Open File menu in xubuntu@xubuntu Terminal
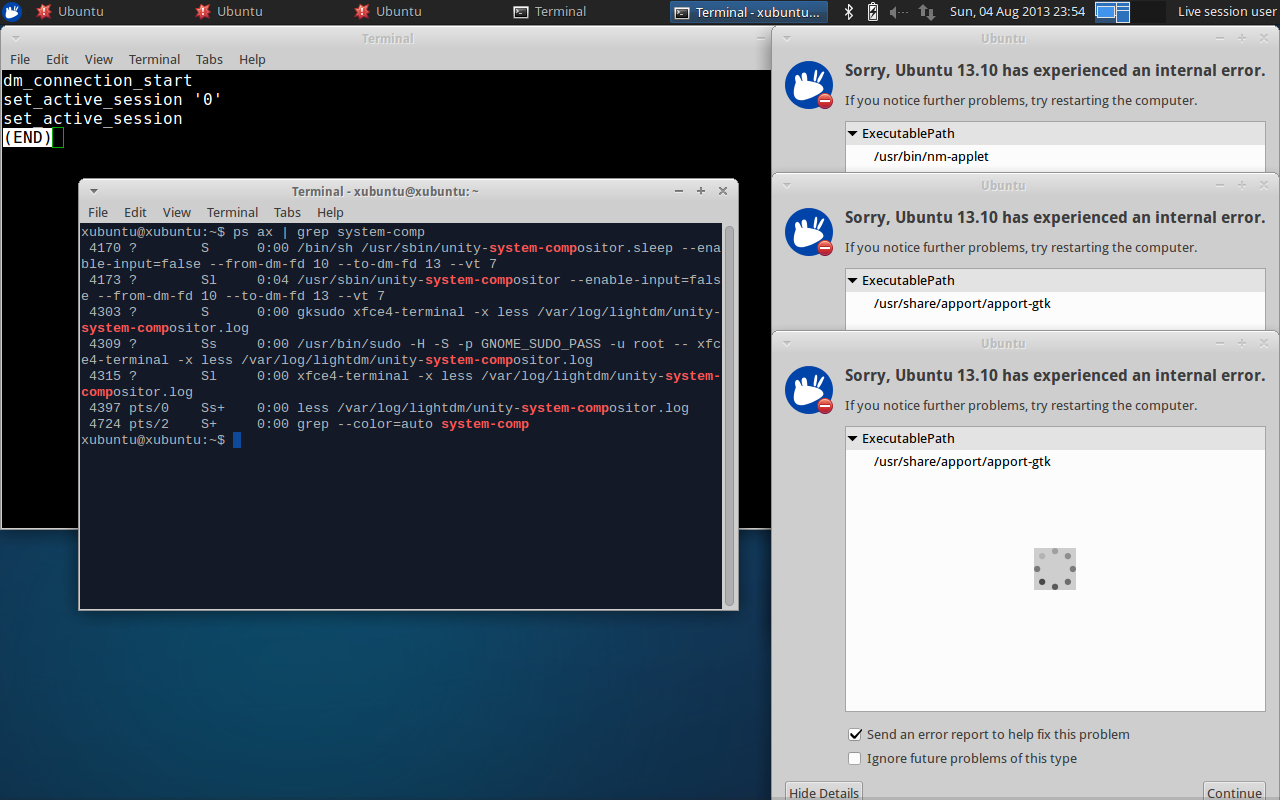Screen dimensions: 1280x800 (98, 212)
